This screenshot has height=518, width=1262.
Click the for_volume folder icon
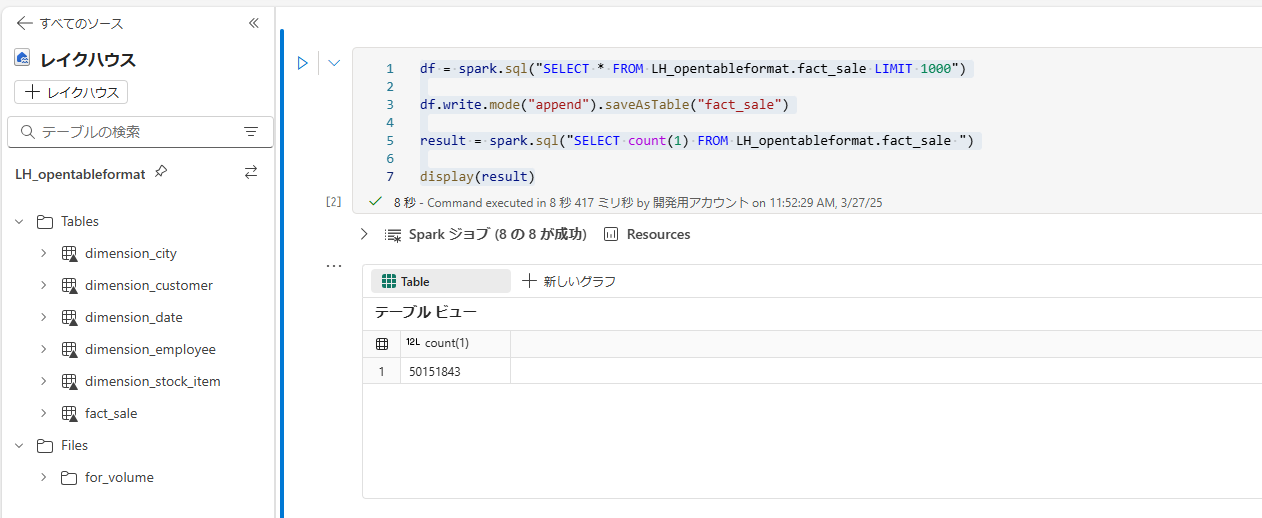(x=69, y=477)
